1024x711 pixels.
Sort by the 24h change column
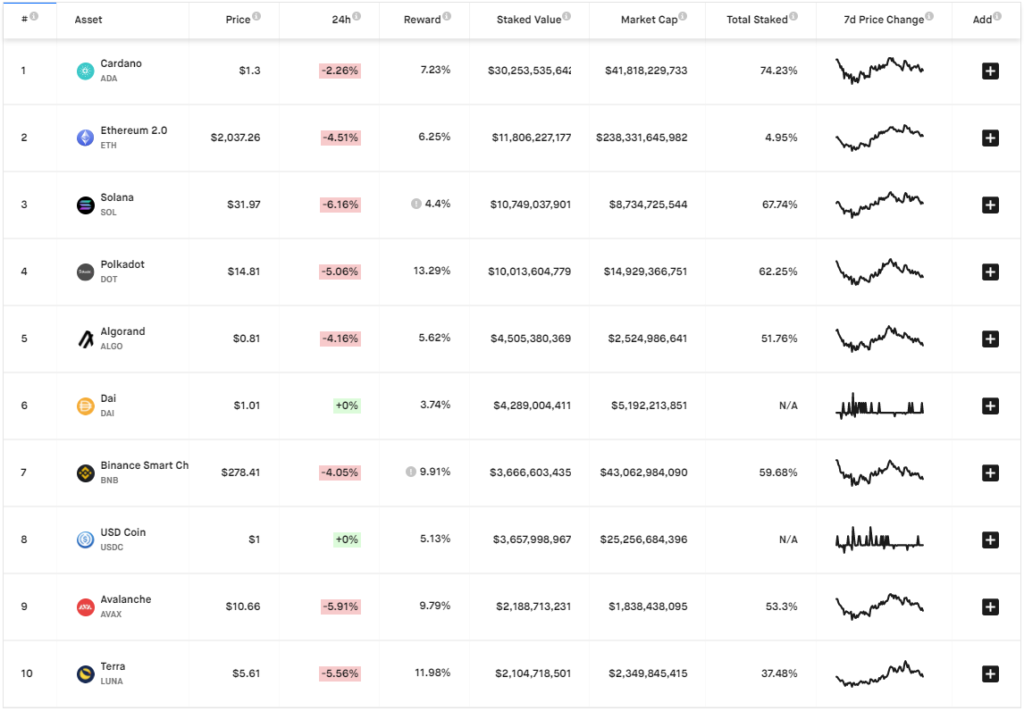pyautogui.click(x=341, y=19)
